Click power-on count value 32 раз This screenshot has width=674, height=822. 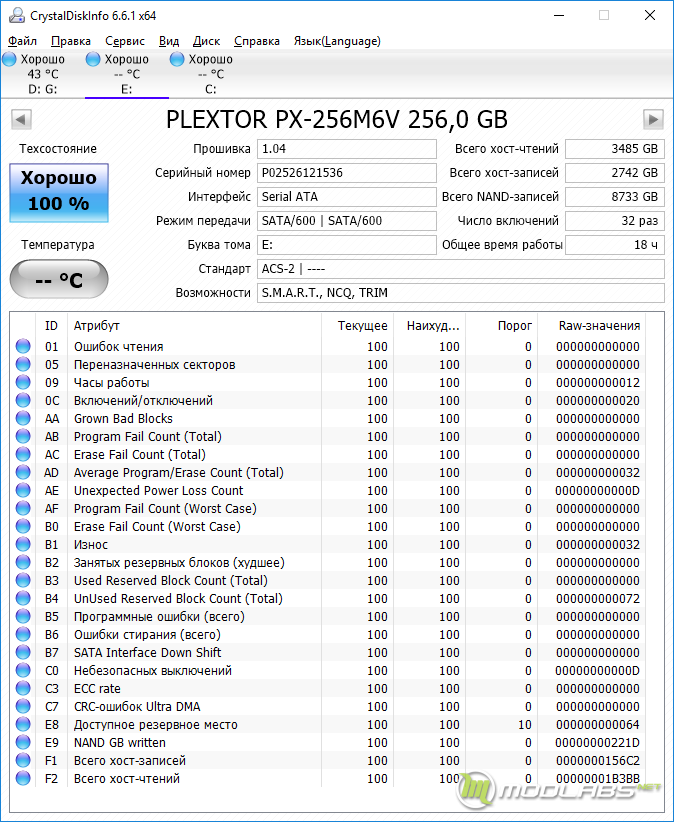coord(615,221)
